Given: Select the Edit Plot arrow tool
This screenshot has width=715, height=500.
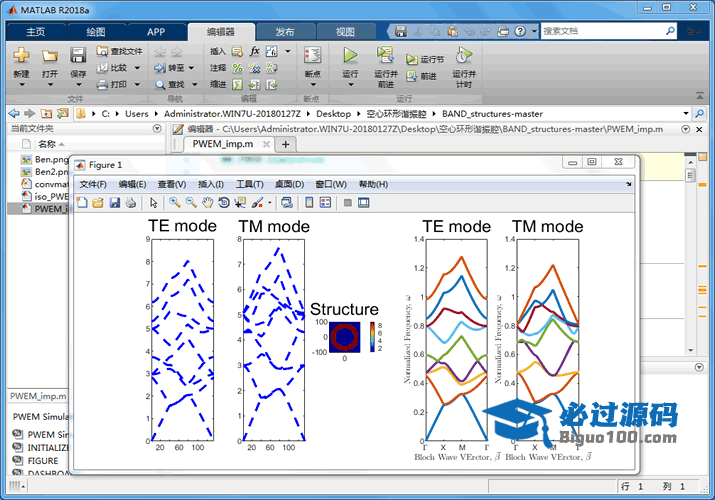Looking at the screenshot, I should pos(154,203).
